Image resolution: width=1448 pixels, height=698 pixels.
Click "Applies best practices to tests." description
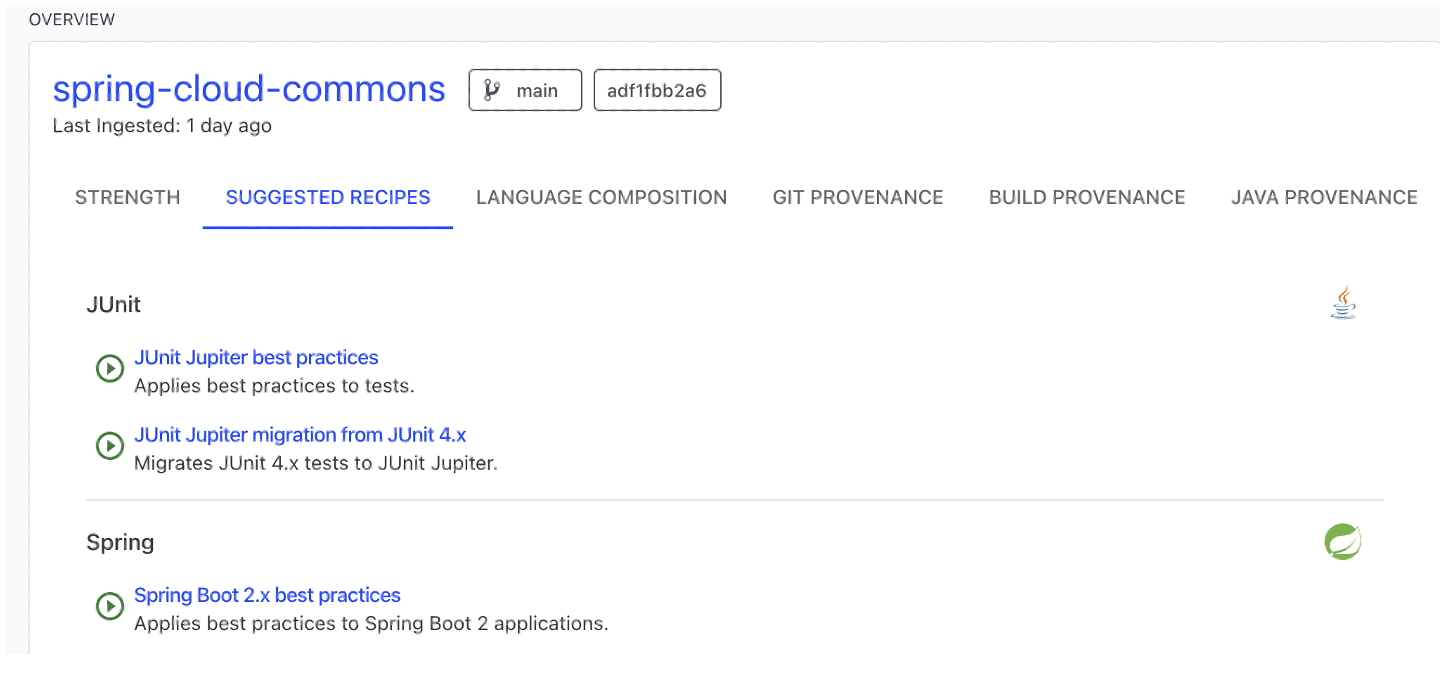[274, 385]
